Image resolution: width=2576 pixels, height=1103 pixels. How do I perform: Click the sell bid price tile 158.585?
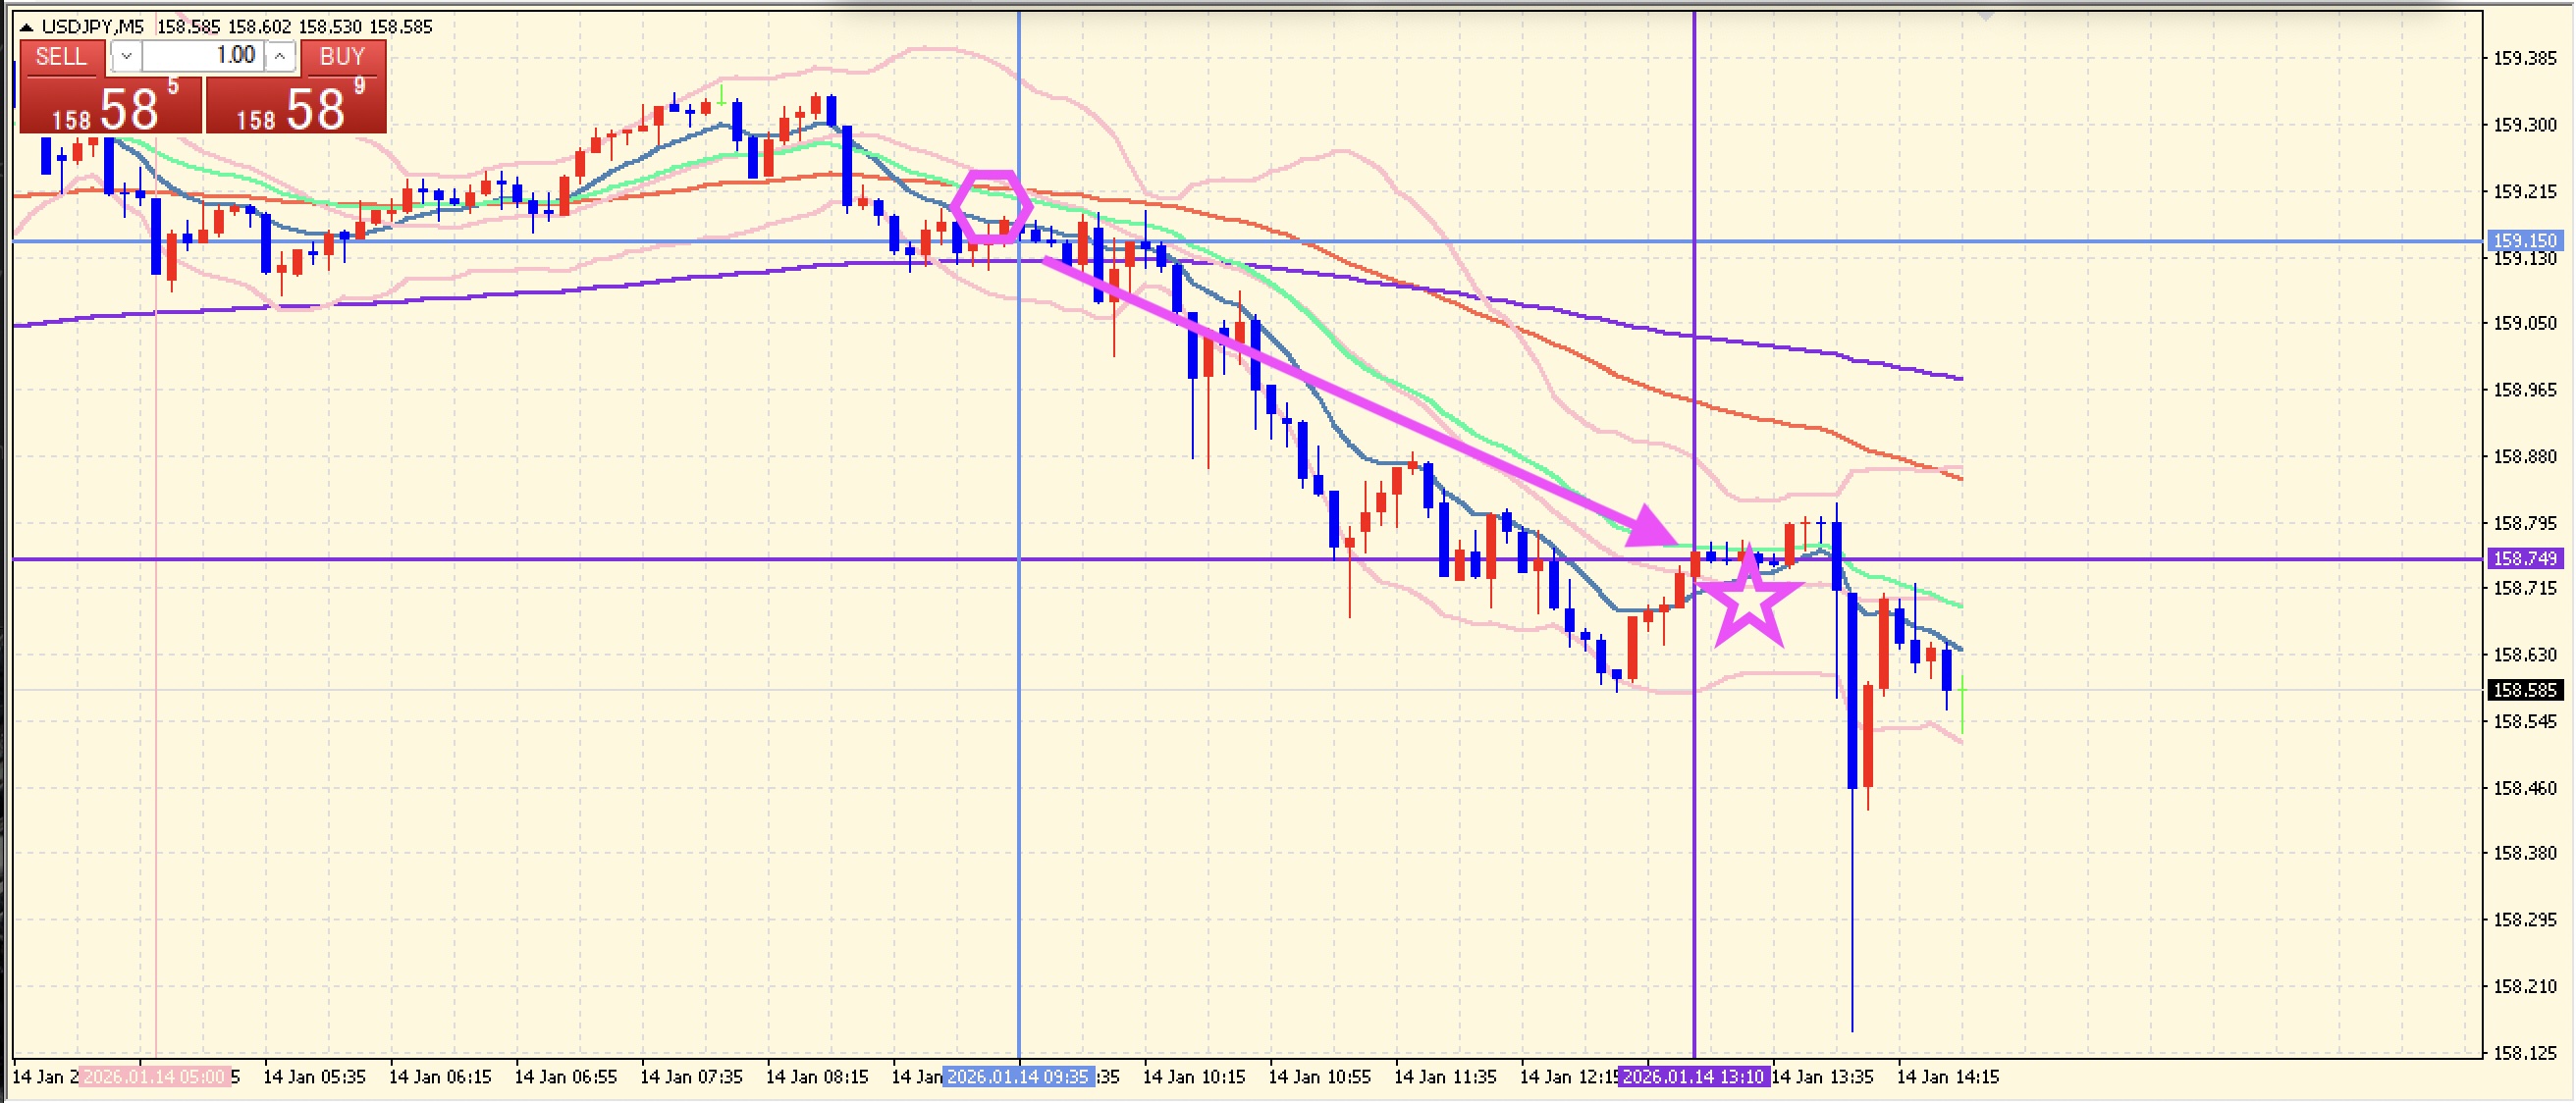tap(110, 107)
